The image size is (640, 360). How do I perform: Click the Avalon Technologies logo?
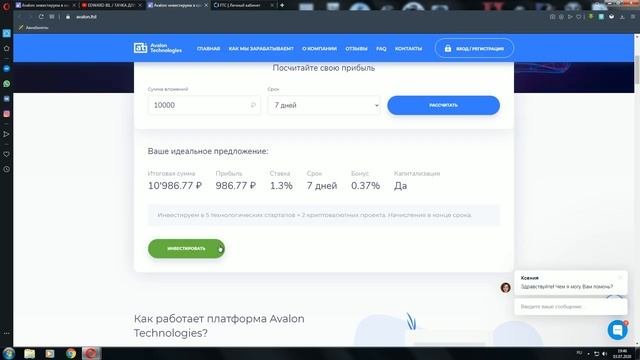click(x=158, y=48)
